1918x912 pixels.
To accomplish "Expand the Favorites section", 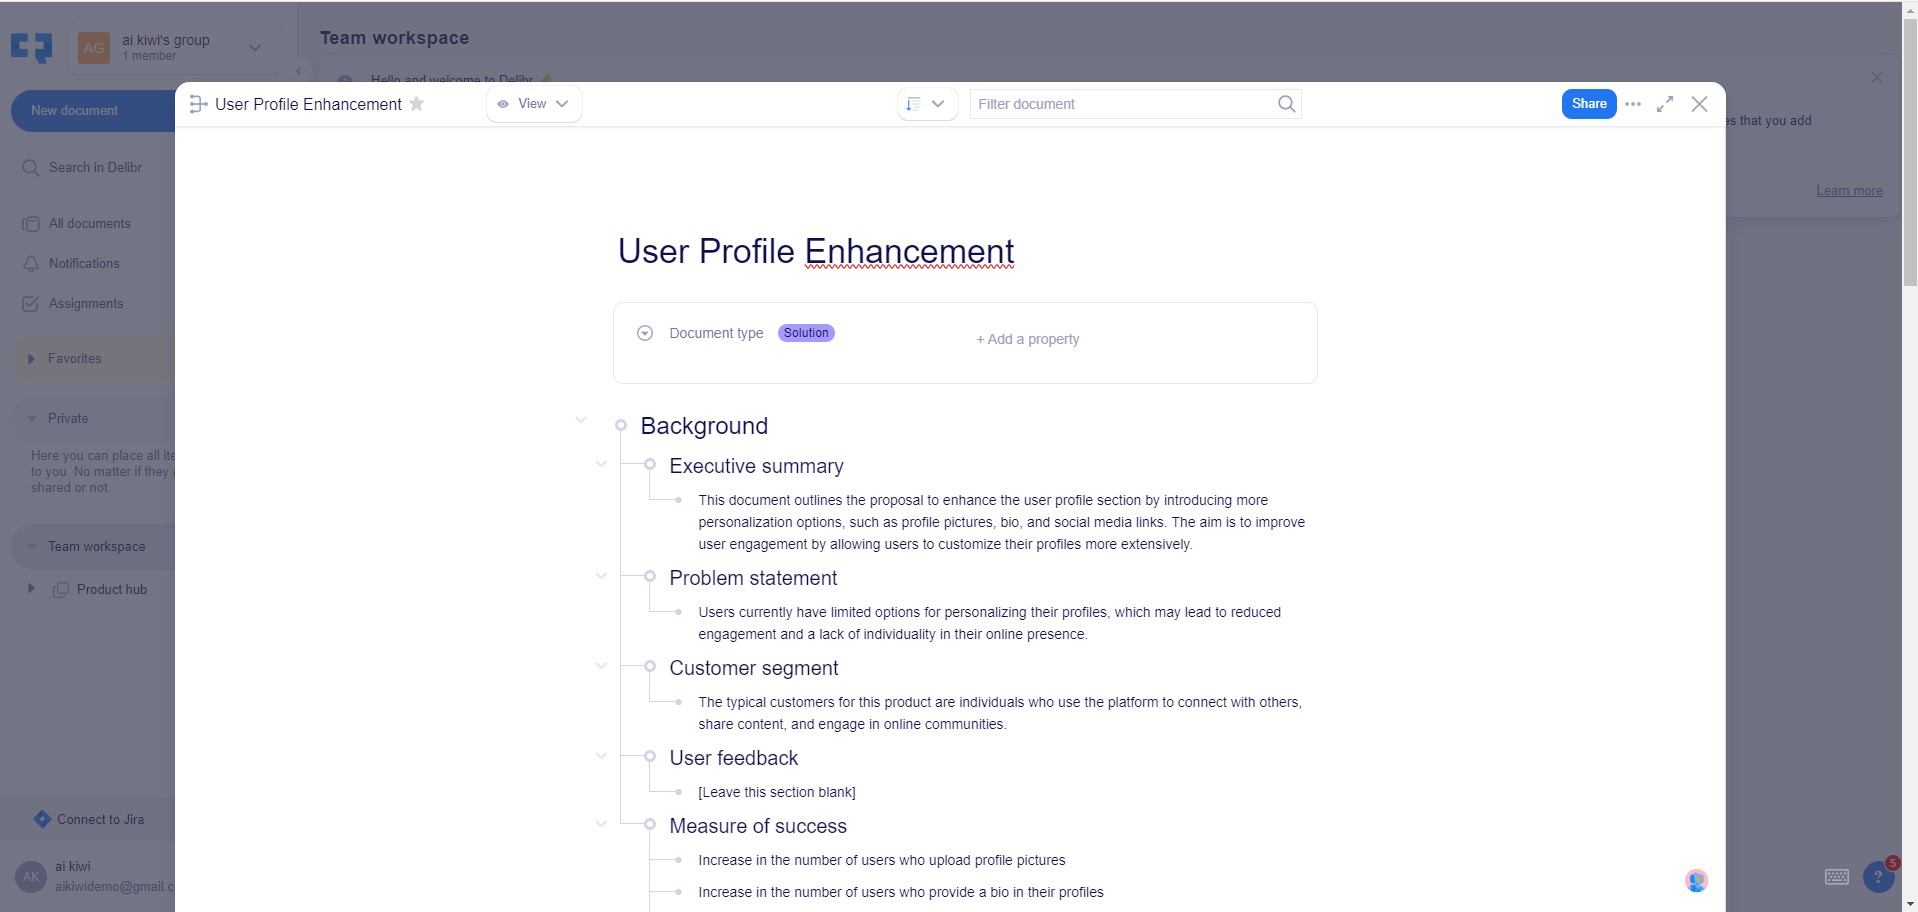I will coord(31,359).
